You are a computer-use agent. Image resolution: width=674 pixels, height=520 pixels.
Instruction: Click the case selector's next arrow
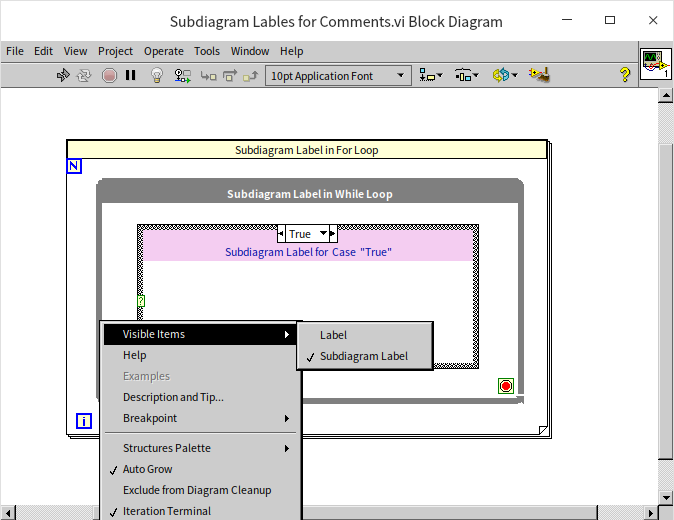coord(333,234)
